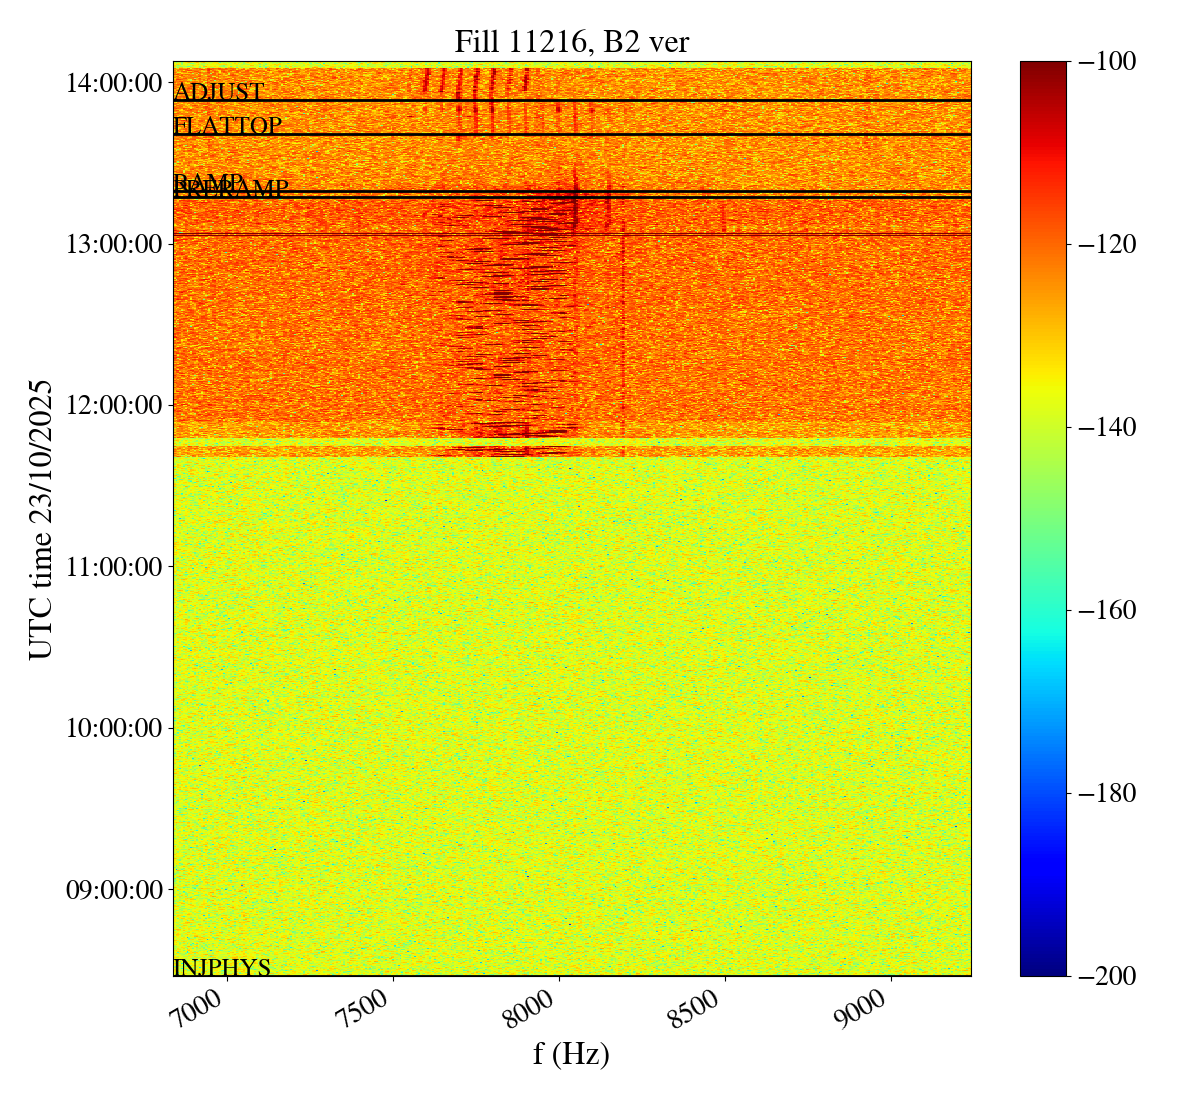
Task: Click the 13:00:00 time axis tick label
Action: click(x=114, y=244)
